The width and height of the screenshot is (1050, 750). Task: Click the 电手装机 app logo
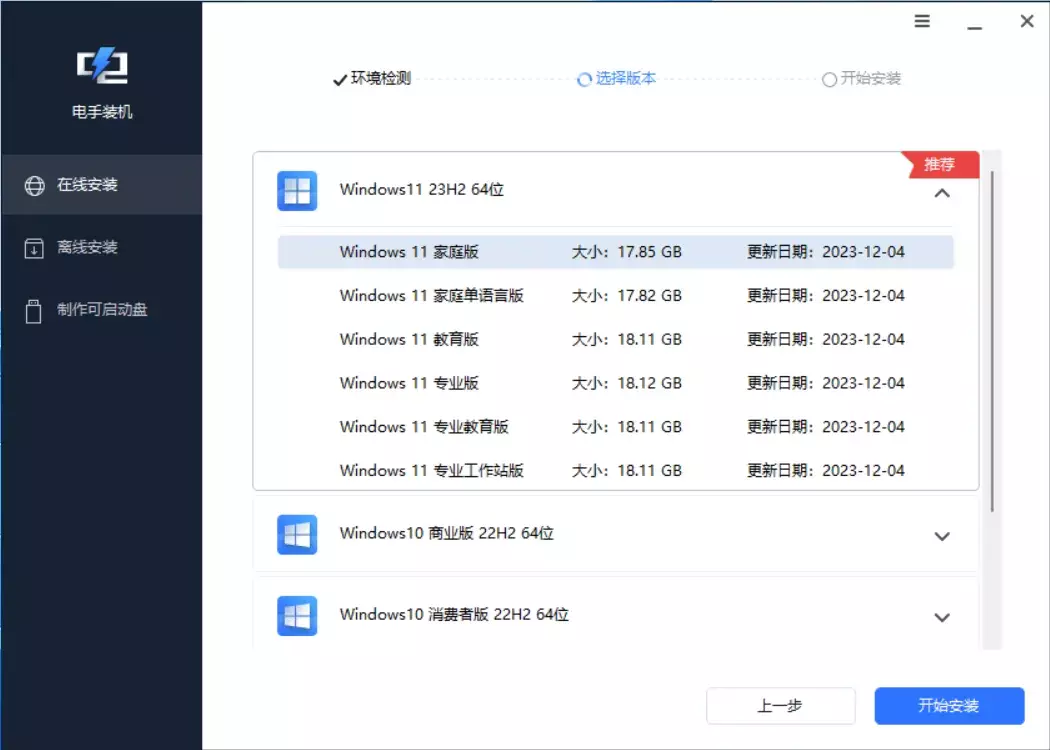(x=102, y=67)
